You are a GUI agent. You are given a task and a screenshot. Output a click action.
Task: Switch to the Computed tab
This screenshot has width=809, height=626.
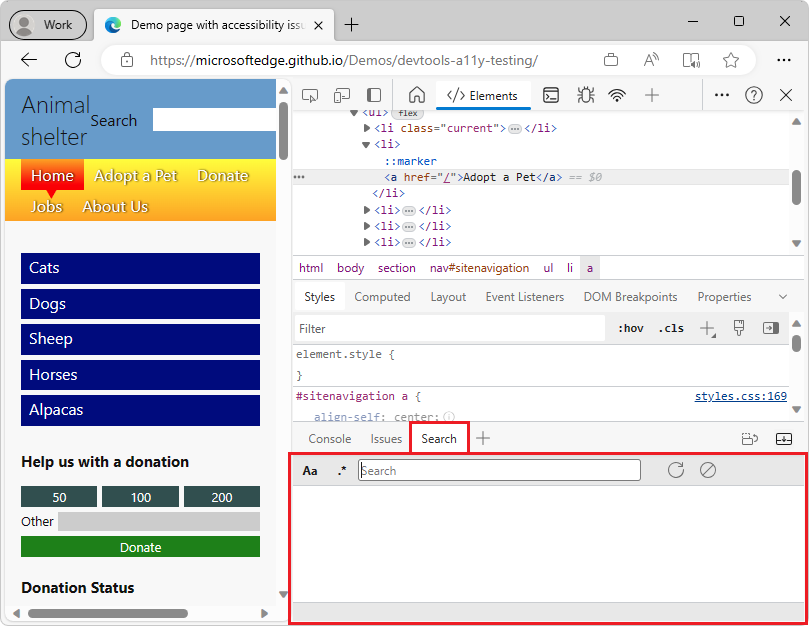[x=382, y=296]
